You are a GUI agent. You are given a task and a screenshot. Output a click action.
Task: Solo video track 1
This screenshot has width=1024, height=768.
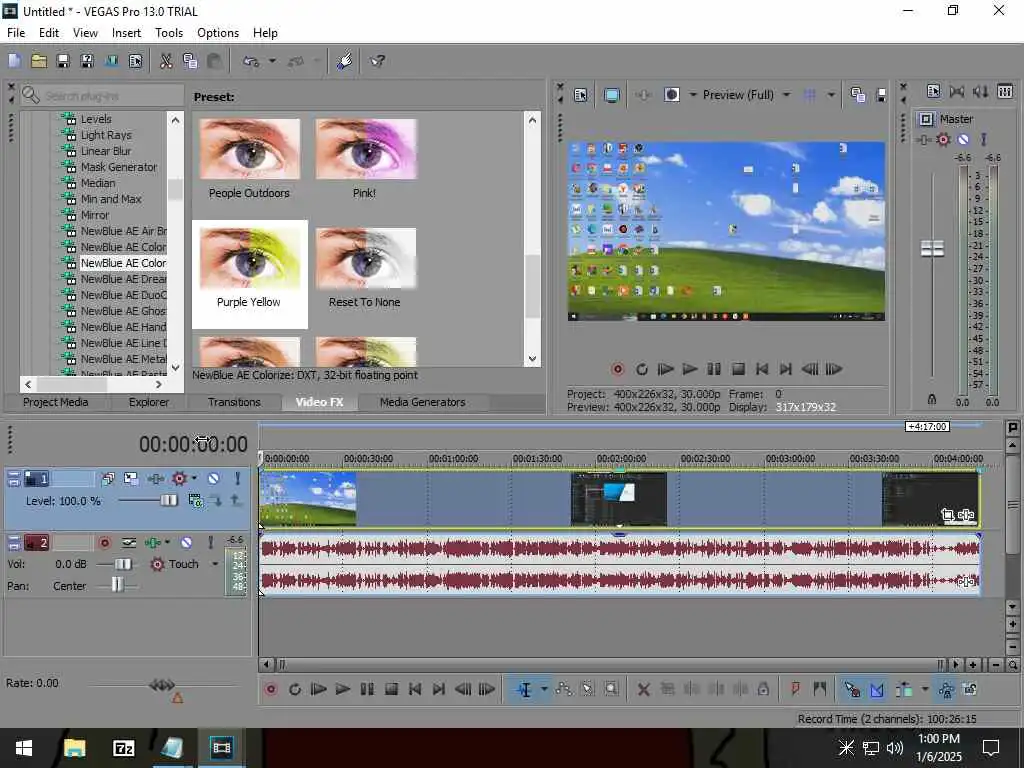(238, 479)
